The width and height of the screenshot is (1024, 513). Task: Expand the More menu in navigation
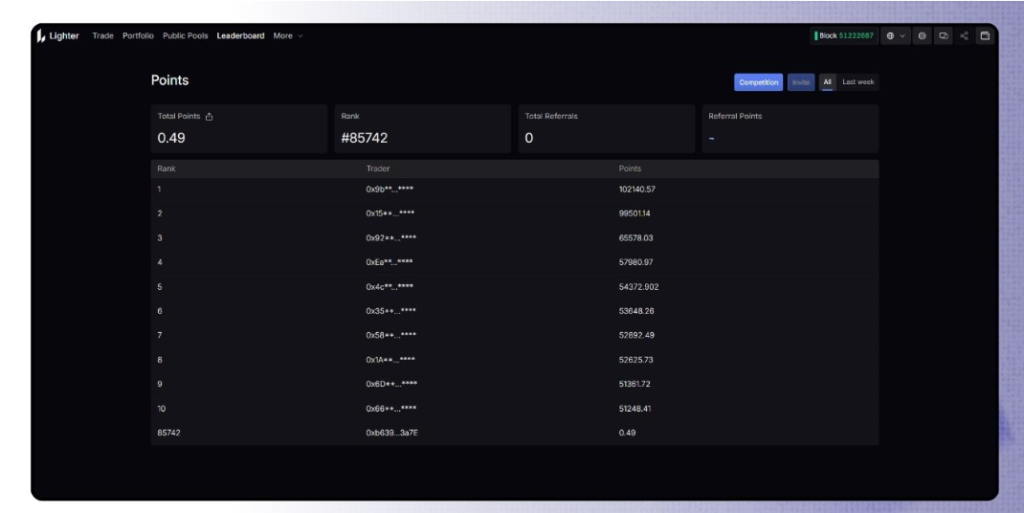(287, 36)
